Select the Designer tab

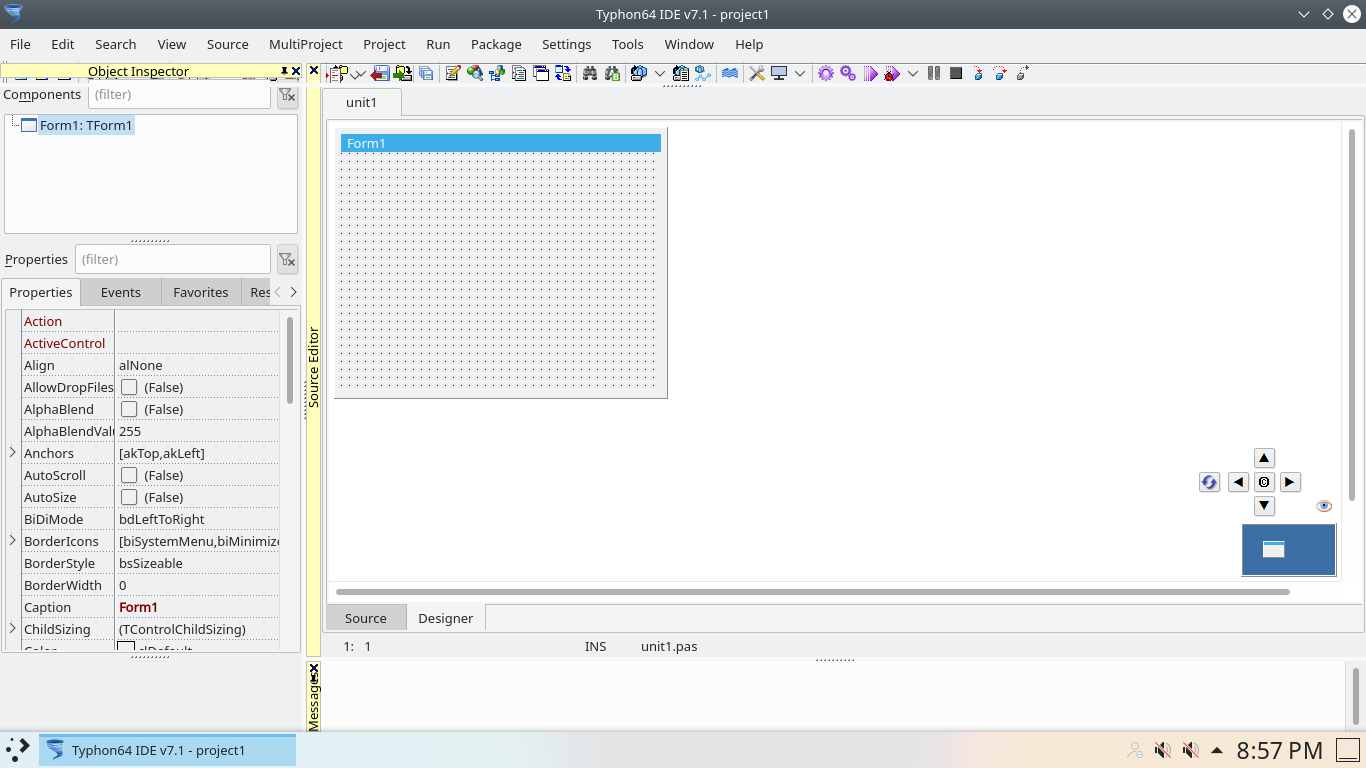(x=445, y=618)
